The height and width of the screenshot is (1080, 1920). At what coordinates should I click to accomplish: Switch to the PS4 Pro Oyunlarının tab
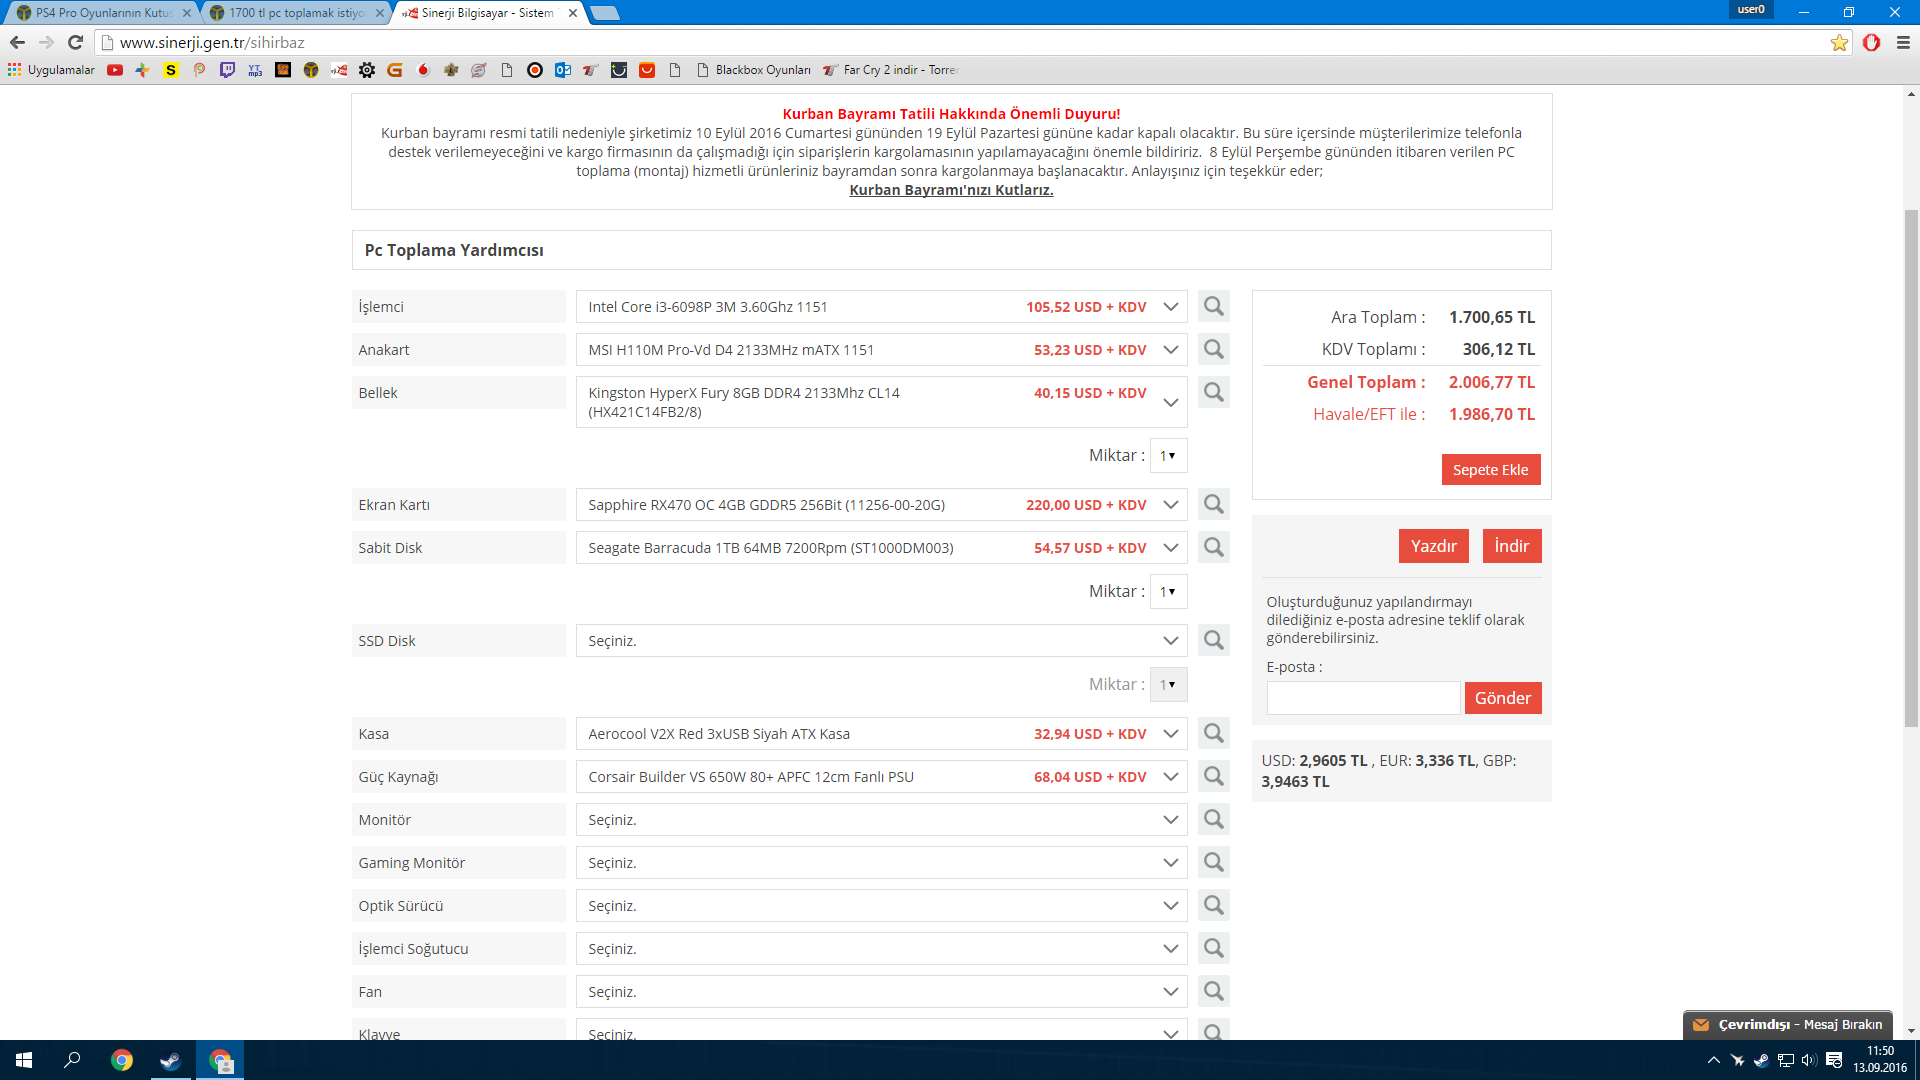pos(100,13)
